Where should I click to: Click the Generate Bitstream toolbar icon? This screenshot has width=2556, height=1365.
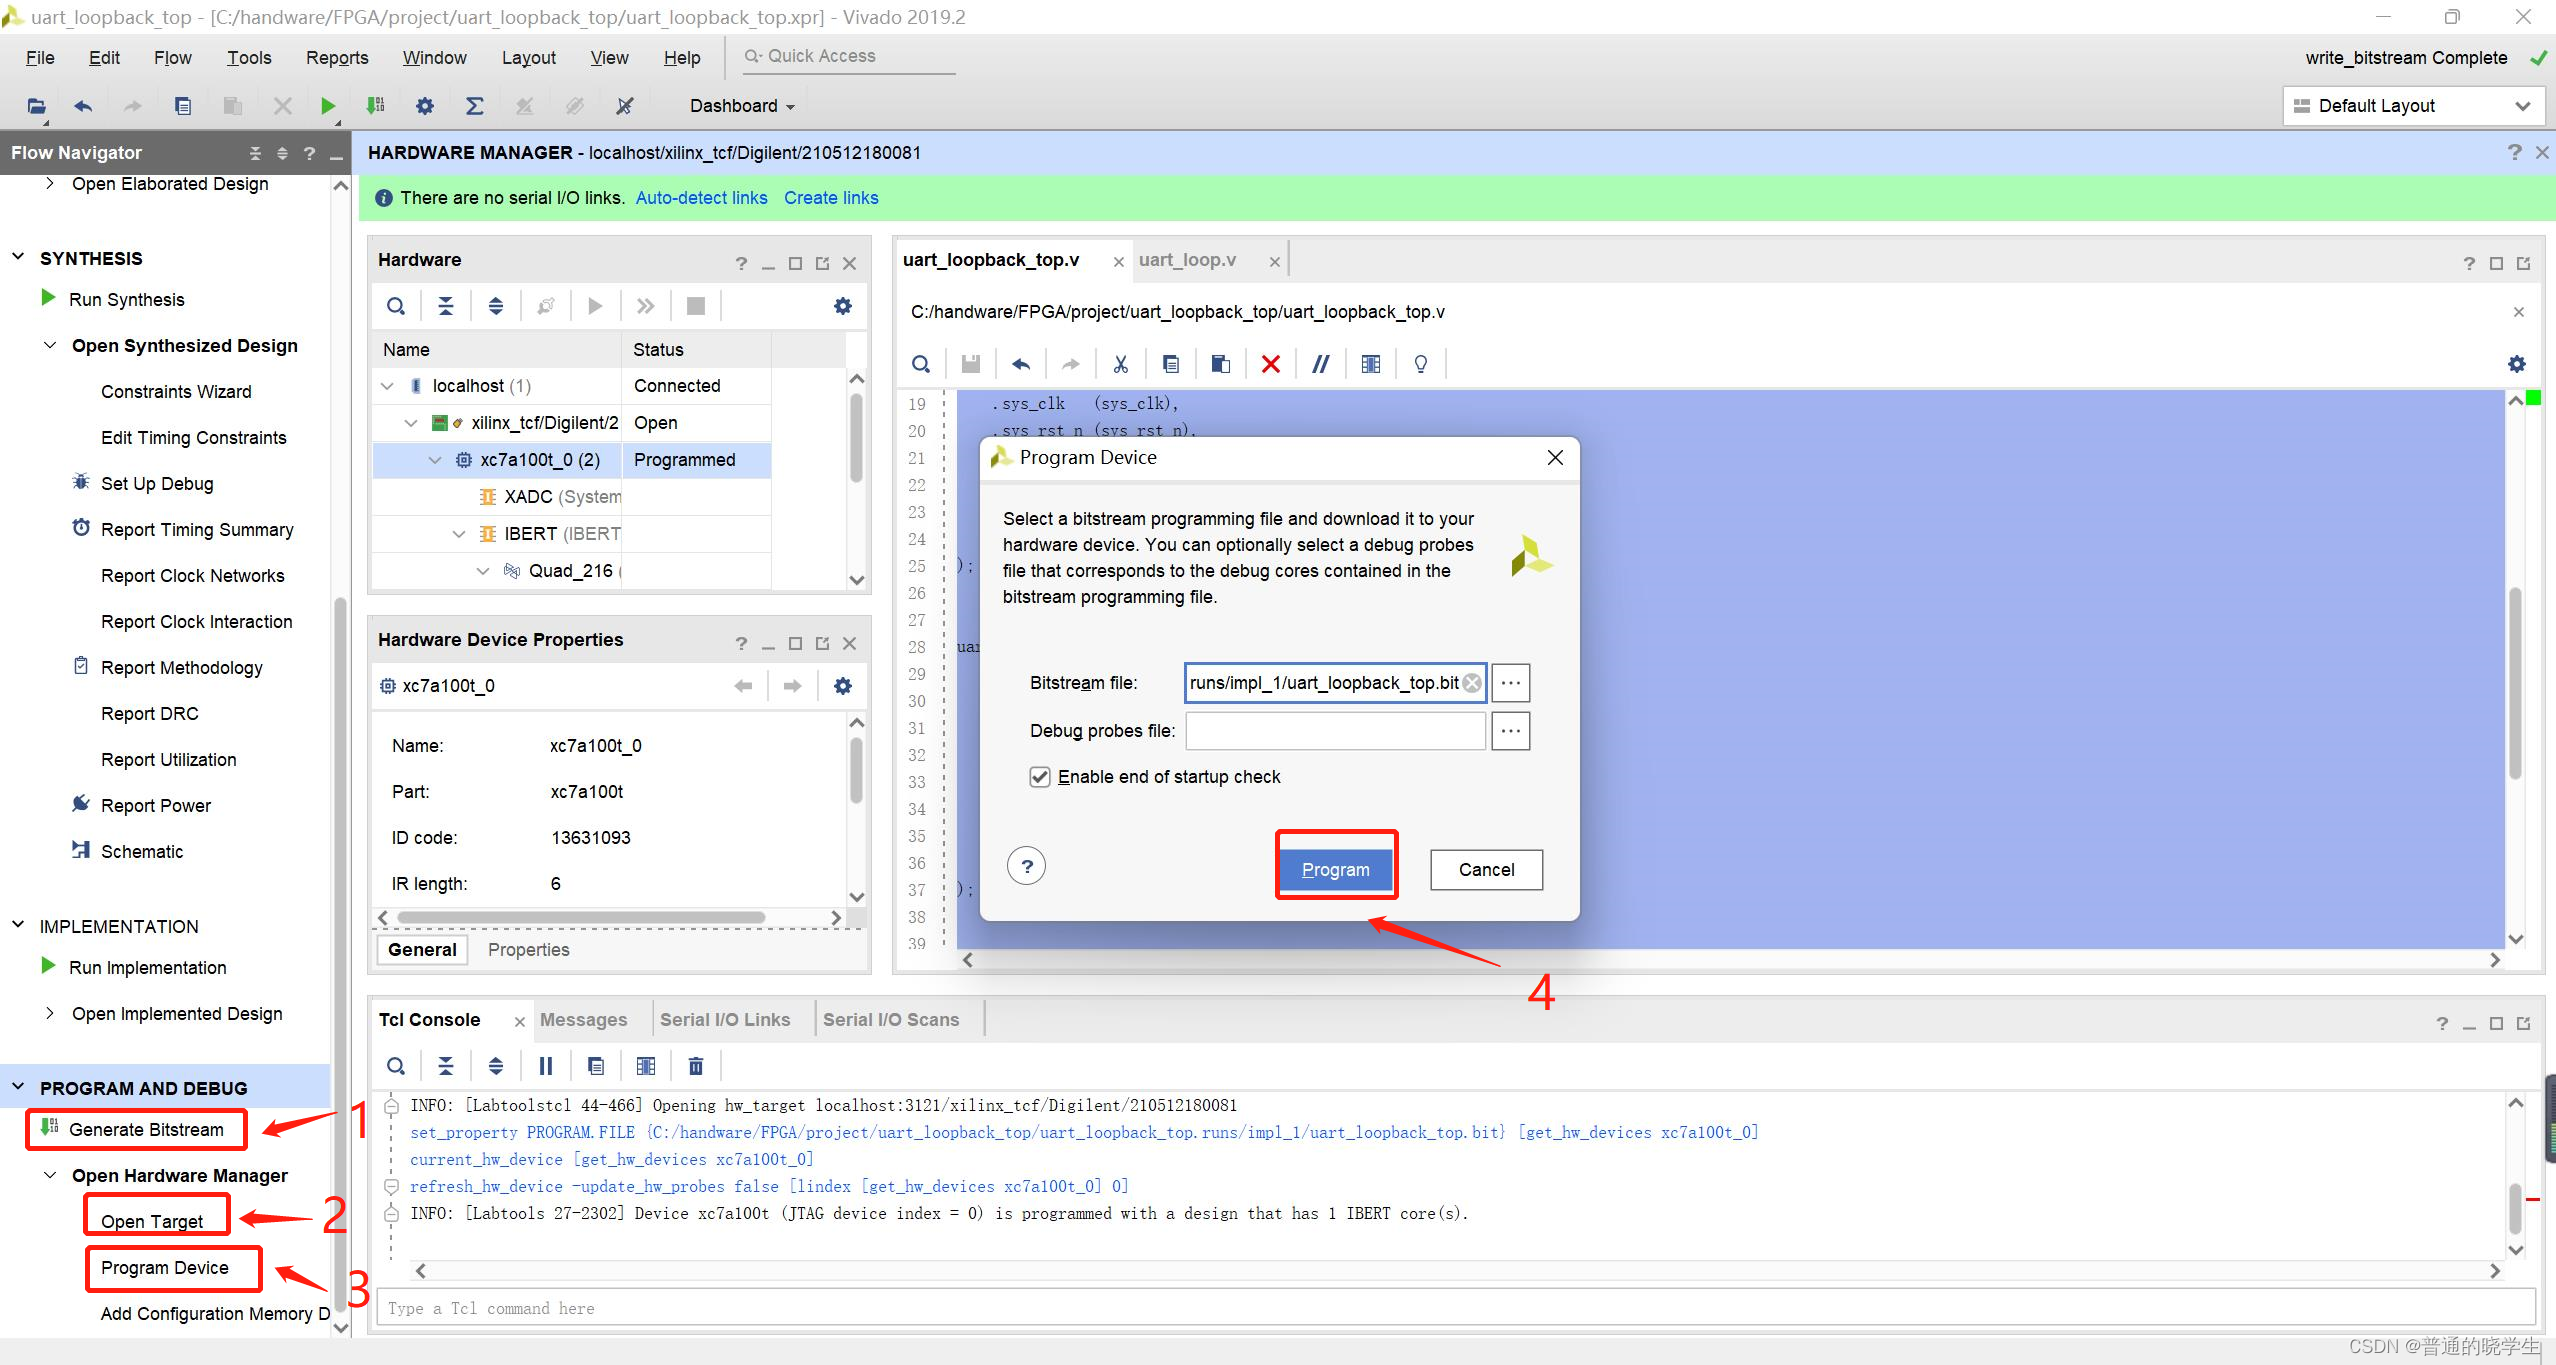point(376,106)
